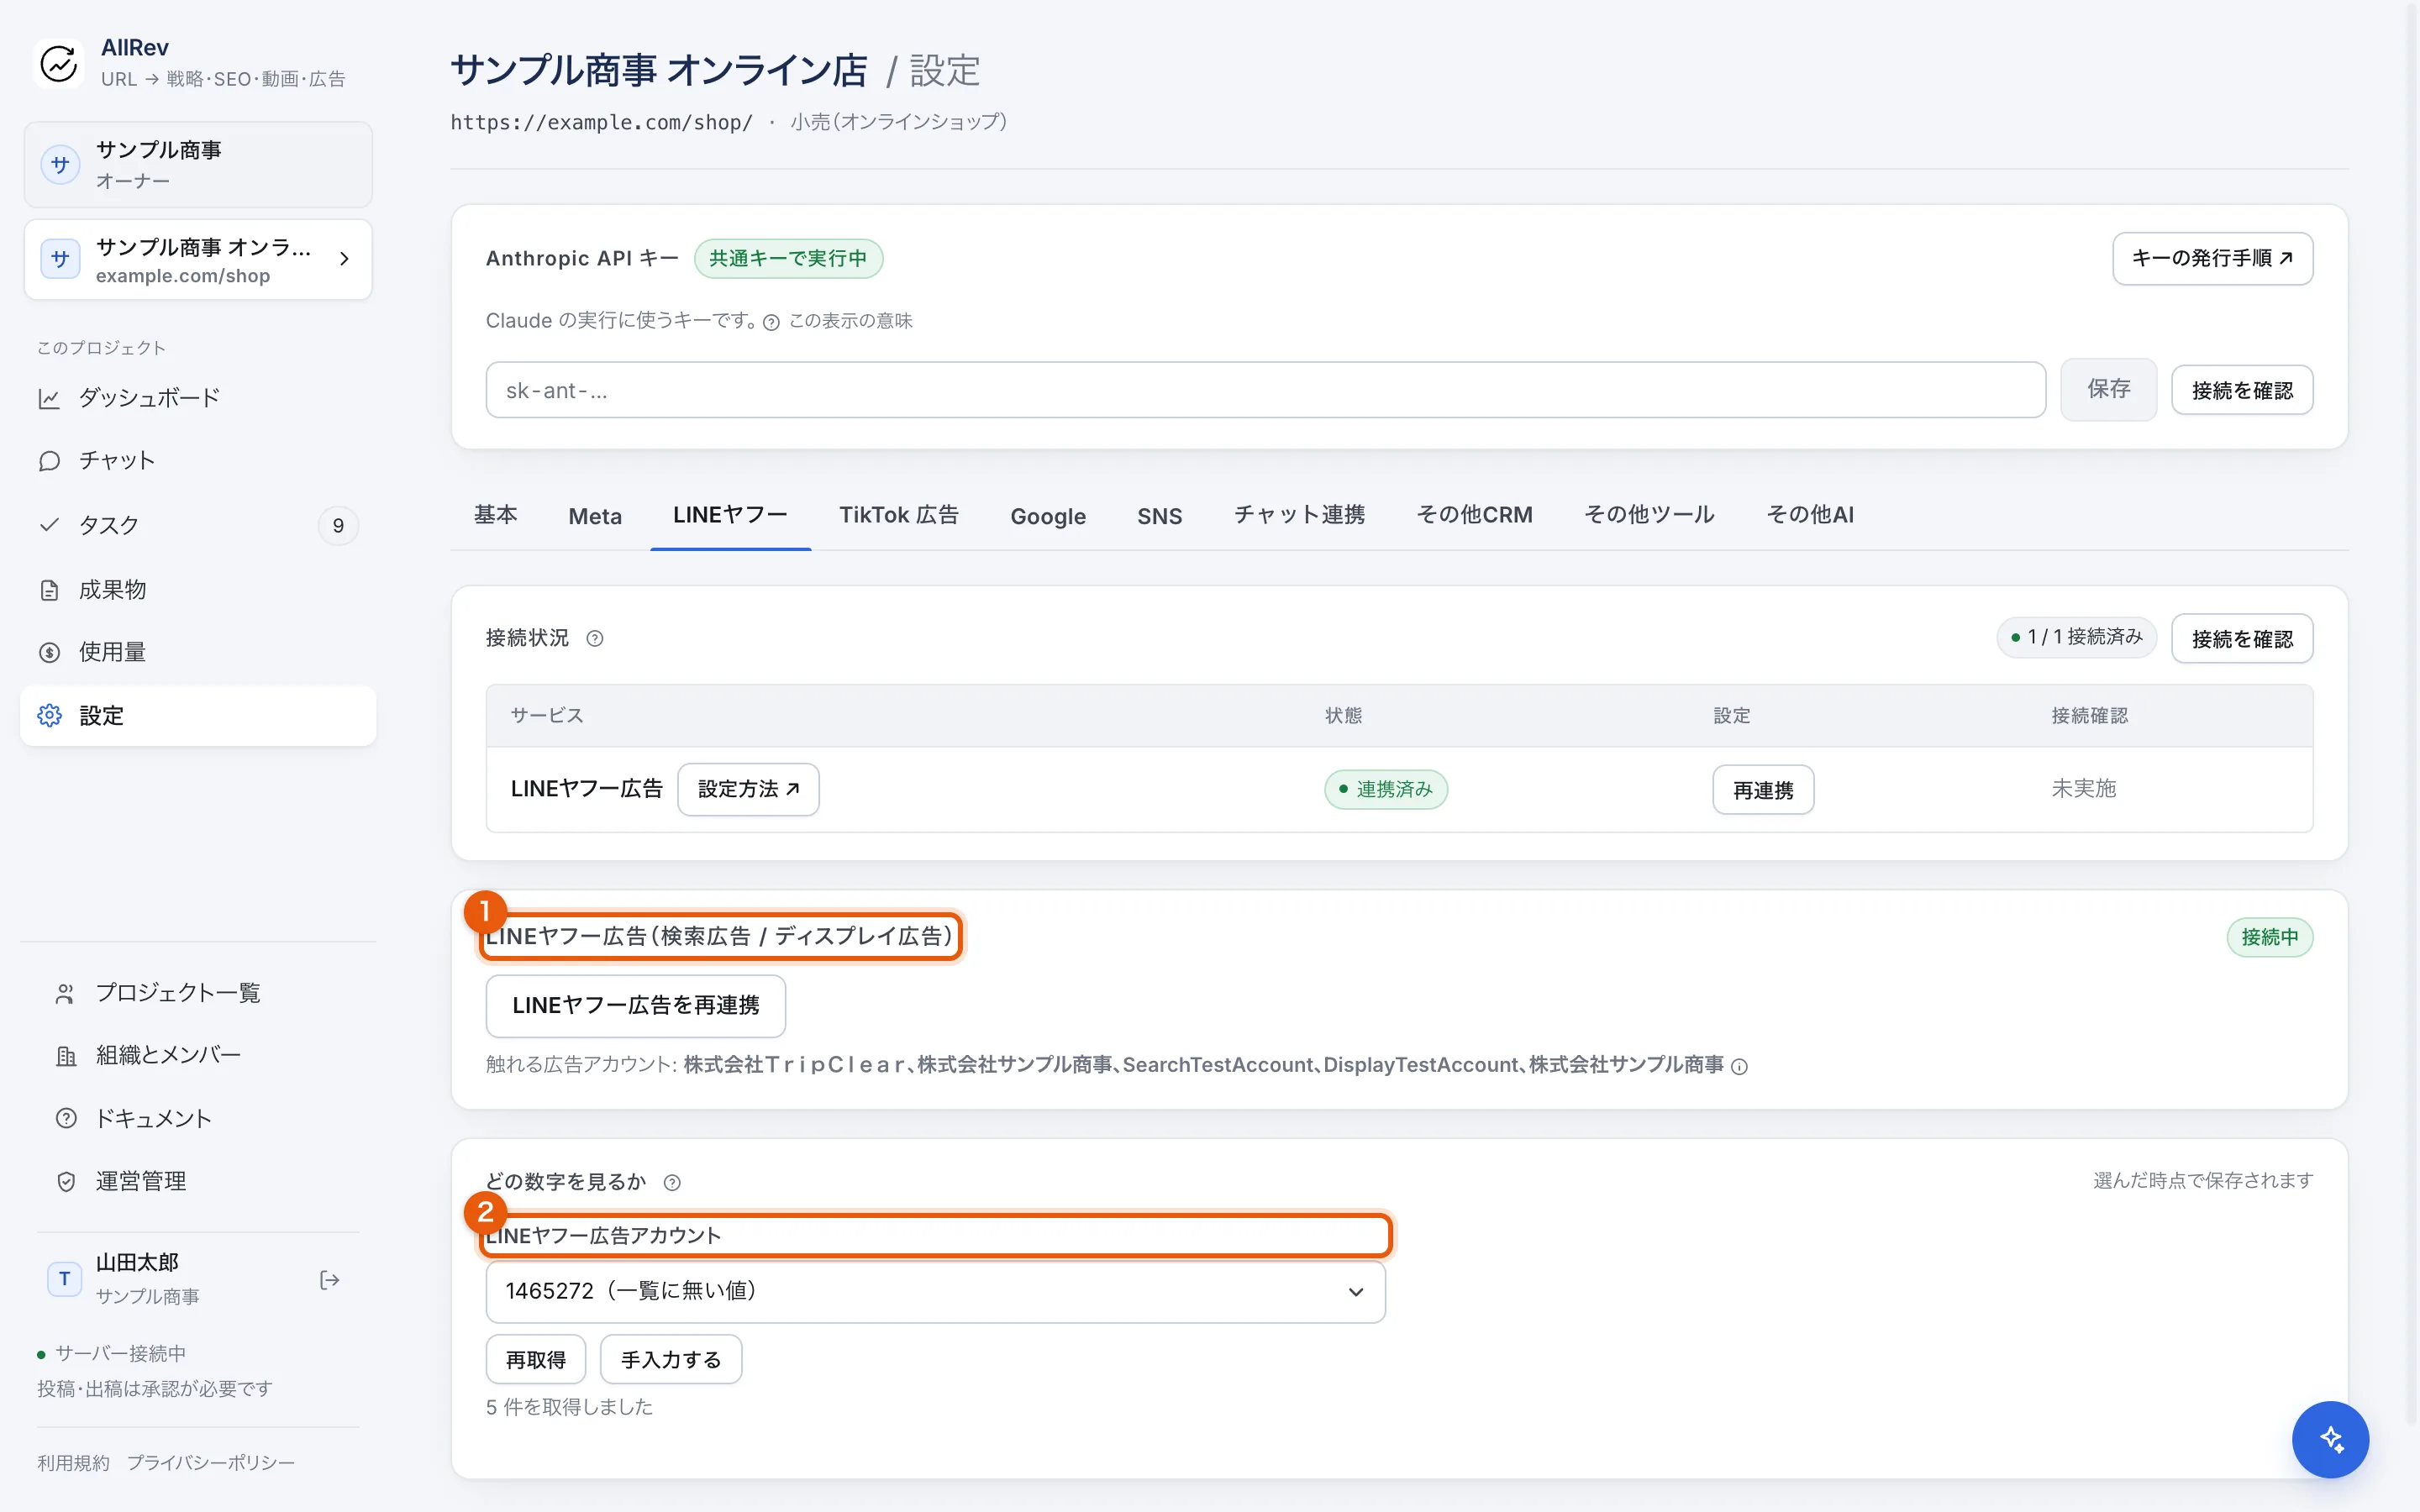This screenshot has height=1512, width=2420.
Task: Open Usage (使用量) in sidebar
Action: (x=198, y=652)
